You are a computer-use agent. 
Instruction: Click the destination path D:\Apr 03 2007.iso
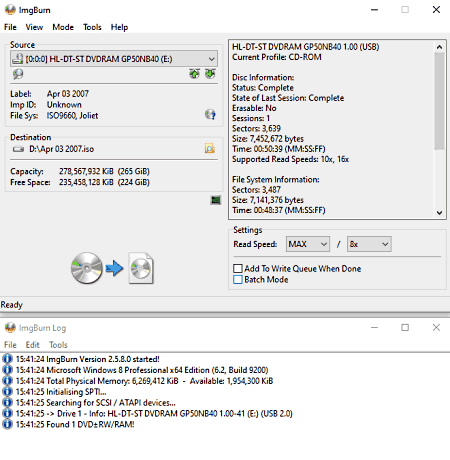(x=61, y=149)
